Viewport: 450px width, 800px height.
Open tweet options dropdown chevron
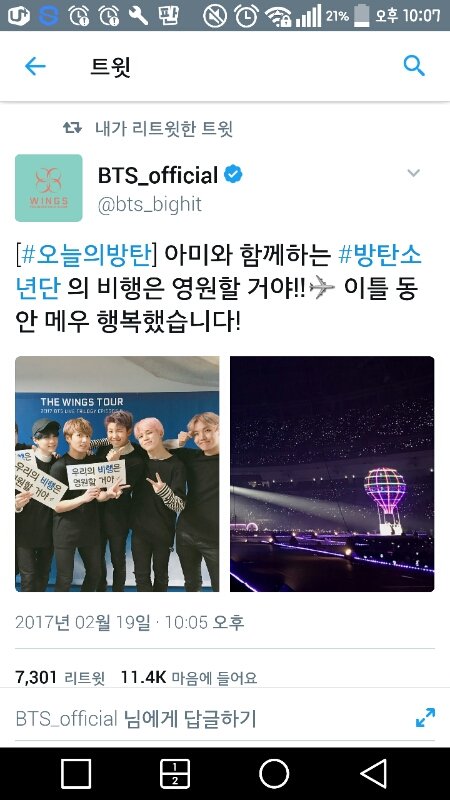tap(413, 173)
